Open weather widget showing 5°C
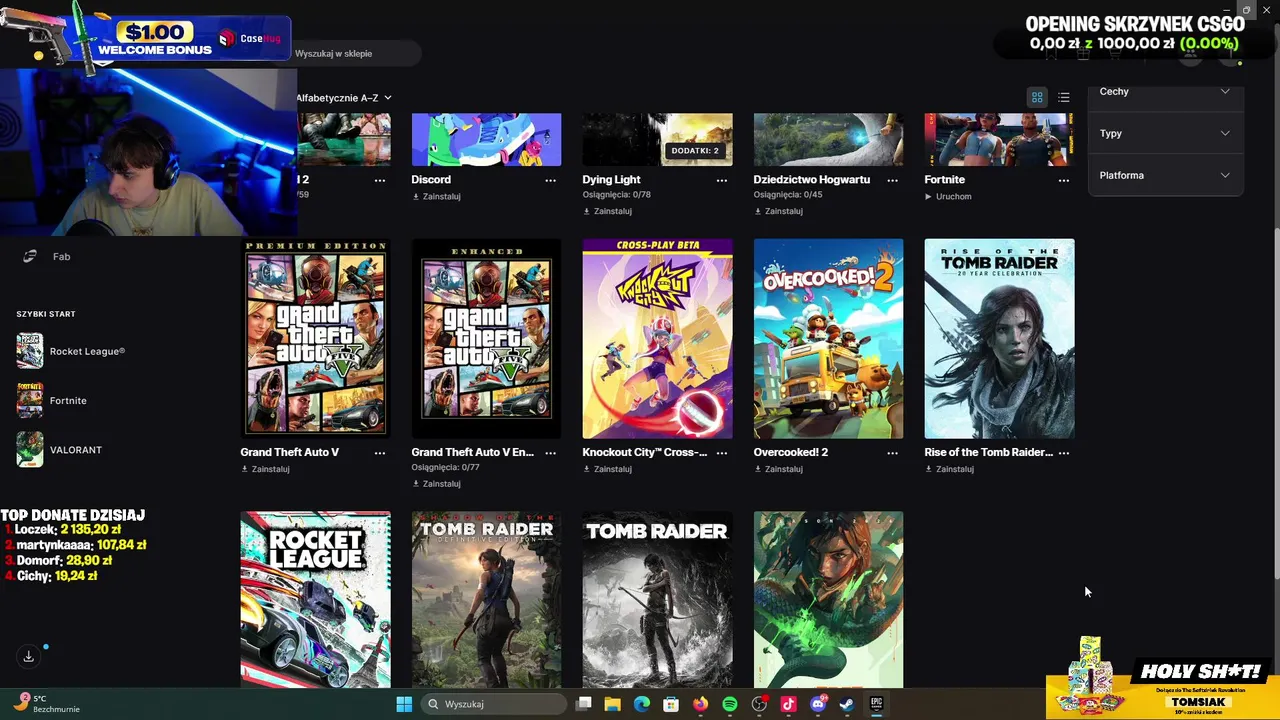This screenshot has width=1280, height=720. click(45, 704)
